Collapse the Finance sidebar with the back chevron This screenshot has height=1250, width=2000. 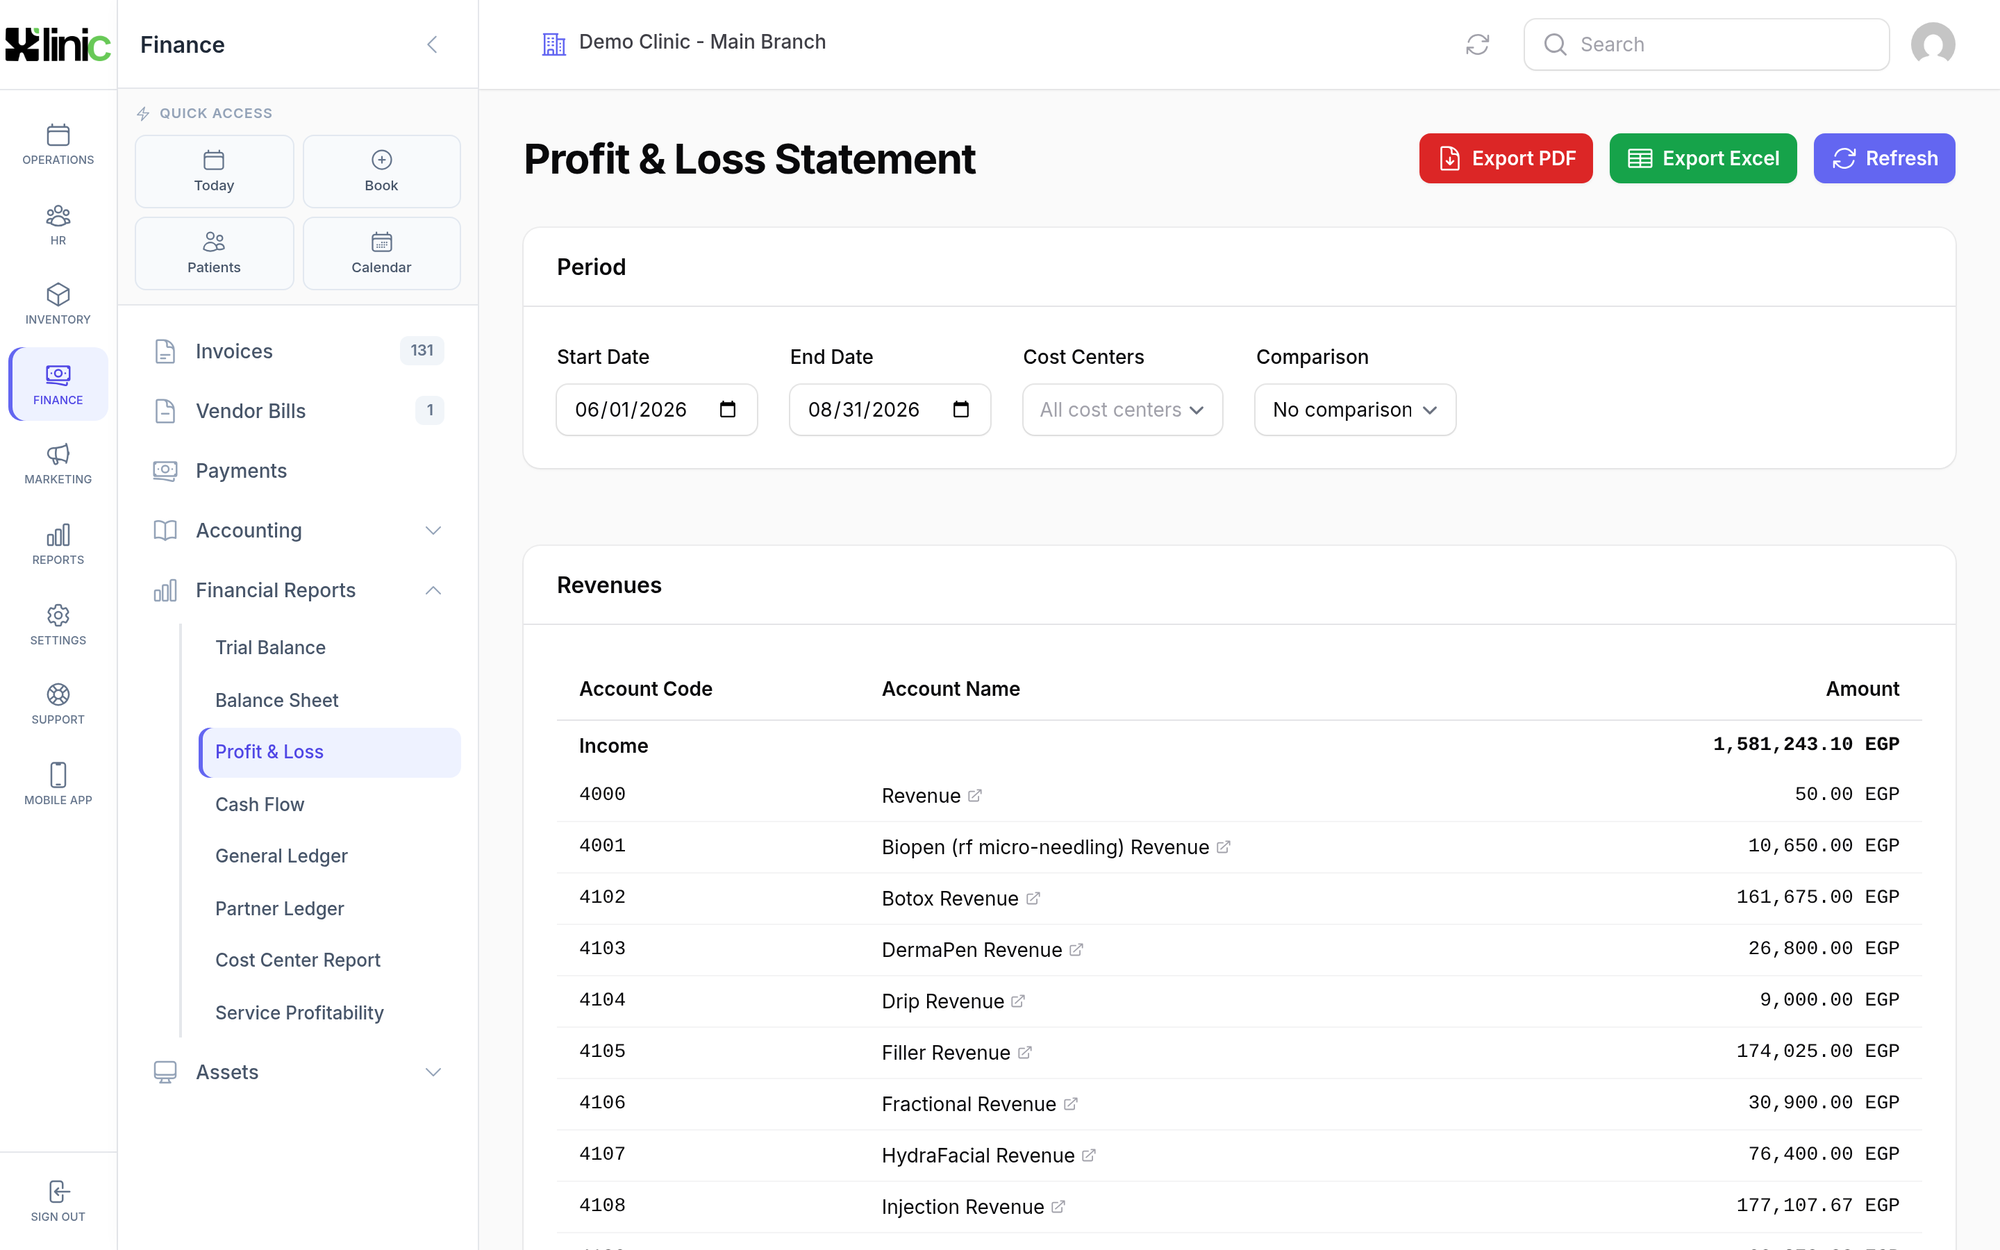[432, 44]
